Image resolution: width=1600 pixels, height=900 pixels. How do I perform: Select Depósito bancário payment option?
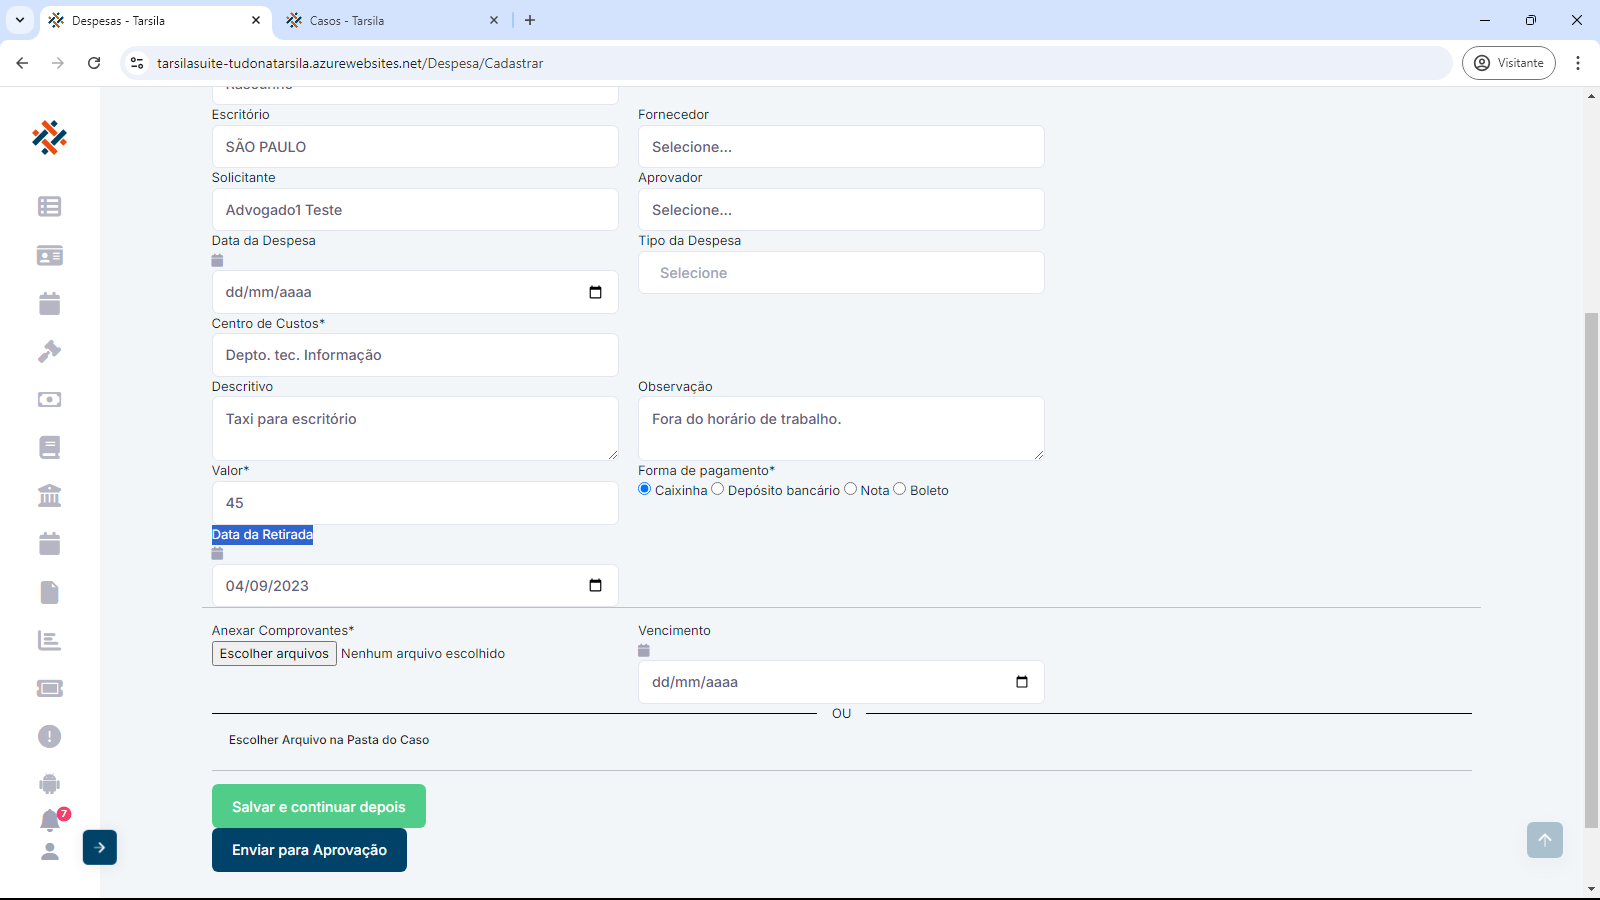[x=717, y=489]
